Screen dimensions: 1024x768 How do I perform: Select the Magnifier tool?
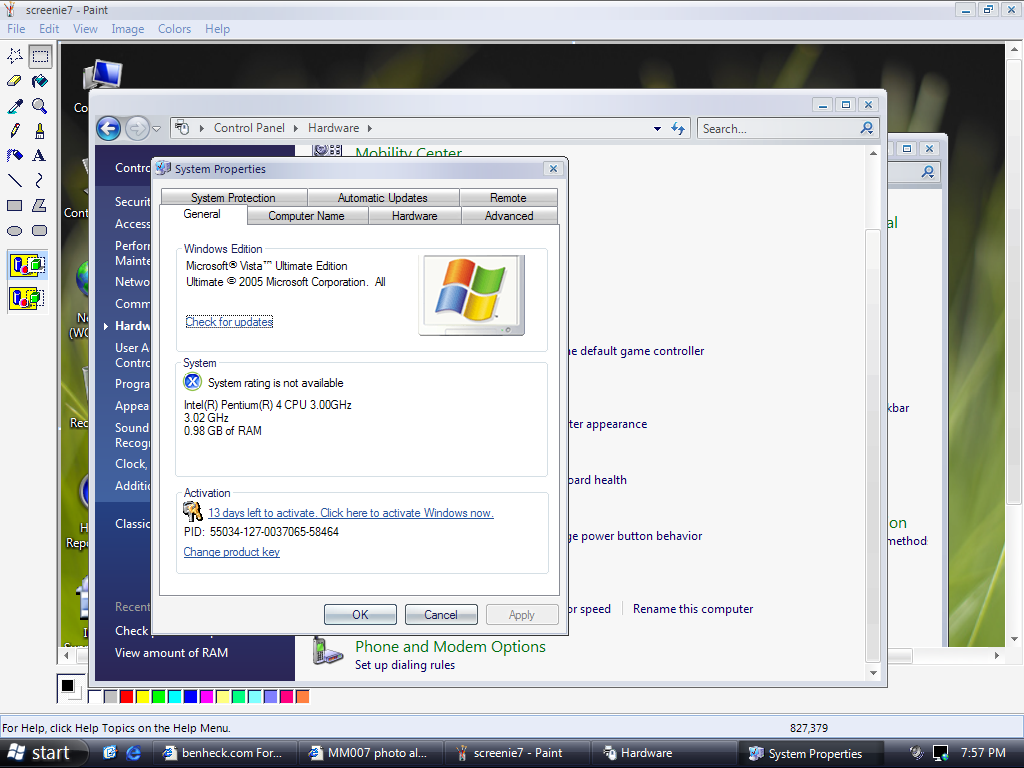pyautogui.click(x=39, y=106)
